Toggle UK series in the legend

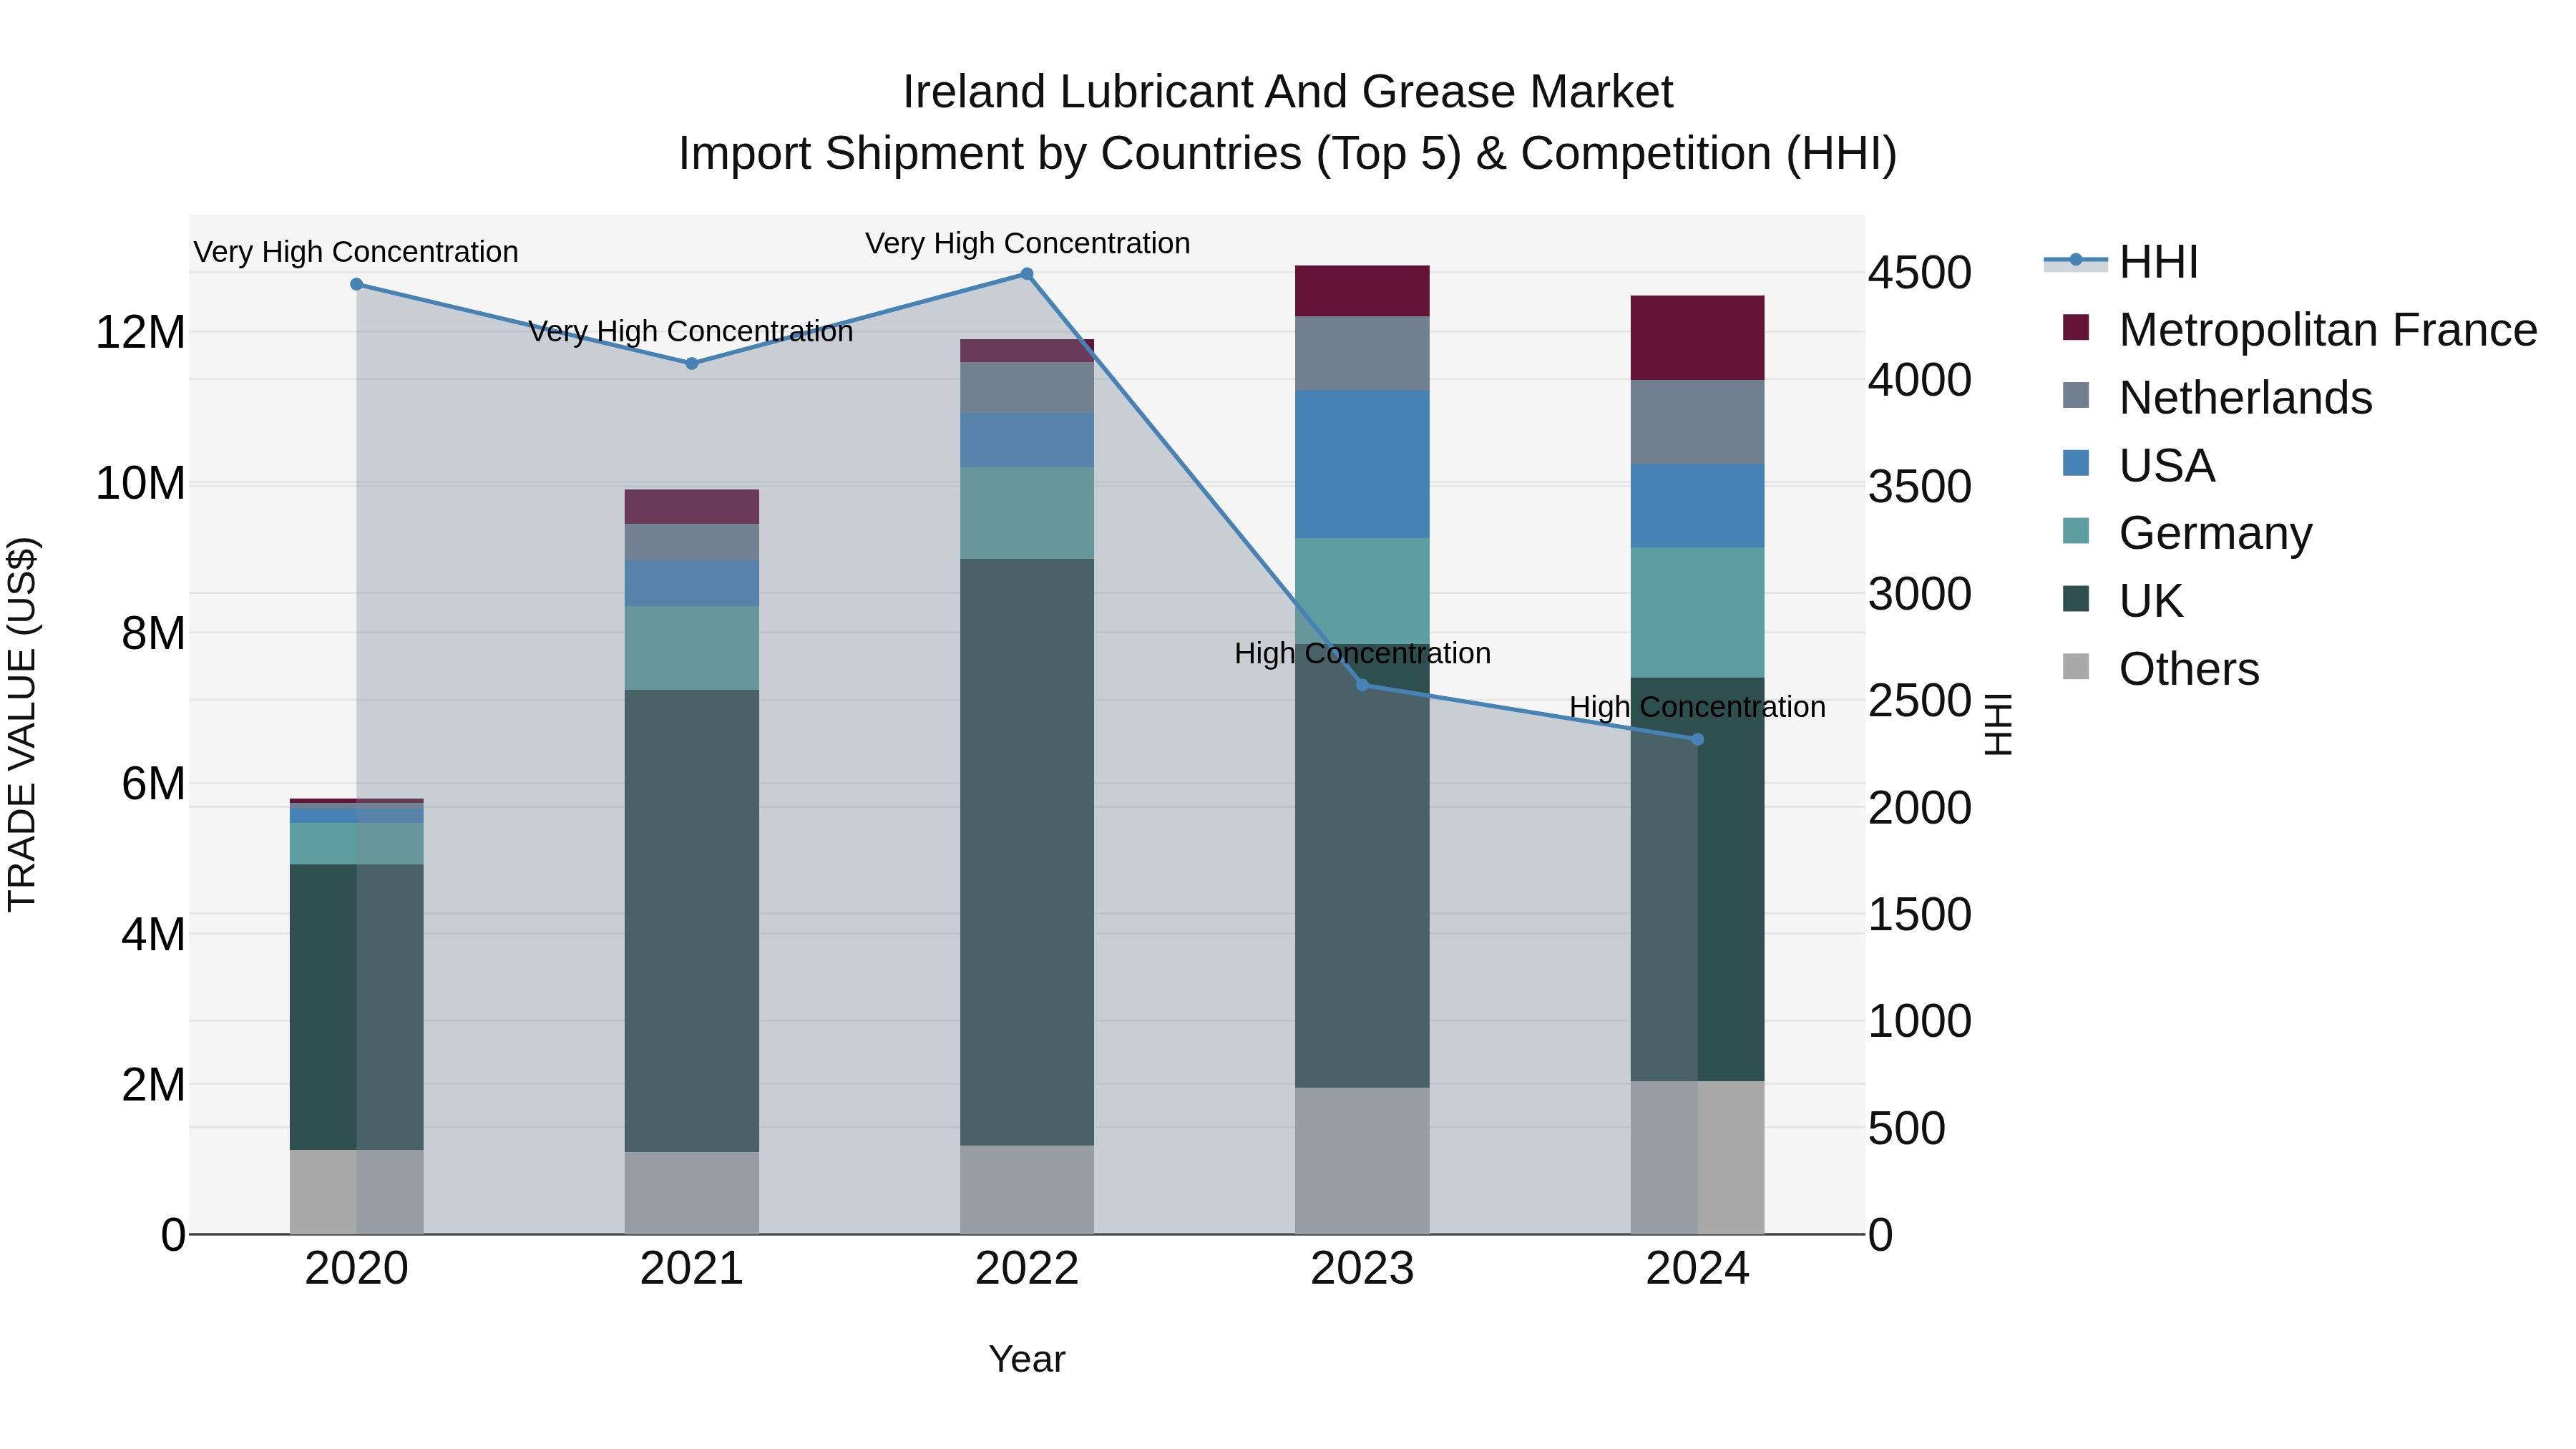point(2122,601)
